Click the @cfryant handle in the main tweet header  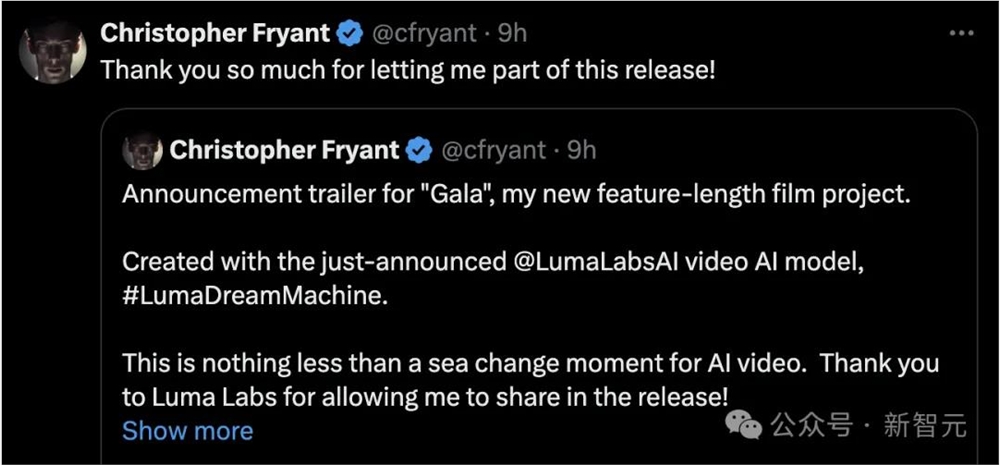tap(425, 34)
